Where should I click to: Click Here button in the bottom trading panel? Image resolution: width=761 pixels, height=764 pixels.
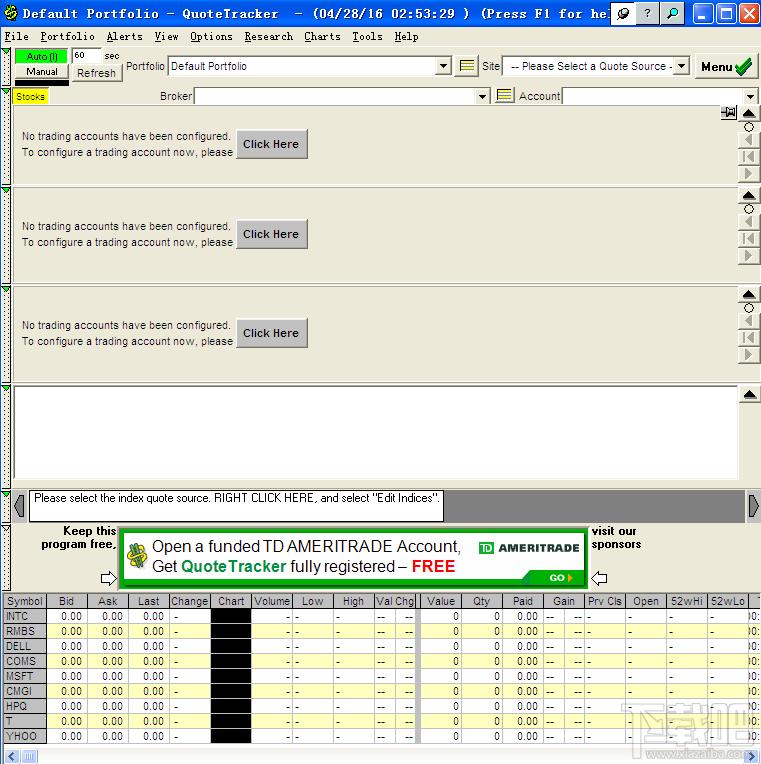[271, 333]
